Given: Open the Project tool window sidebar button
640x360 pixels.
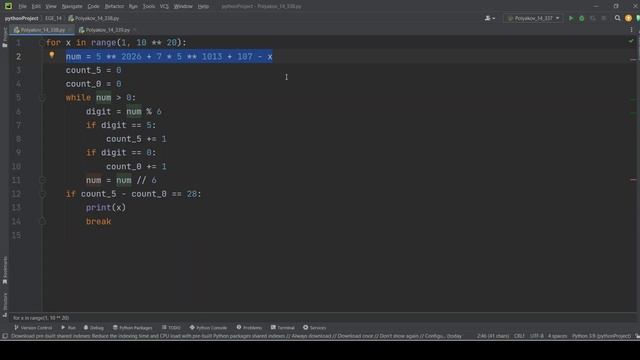Looking at the screenshot, I should pos(4,37).
